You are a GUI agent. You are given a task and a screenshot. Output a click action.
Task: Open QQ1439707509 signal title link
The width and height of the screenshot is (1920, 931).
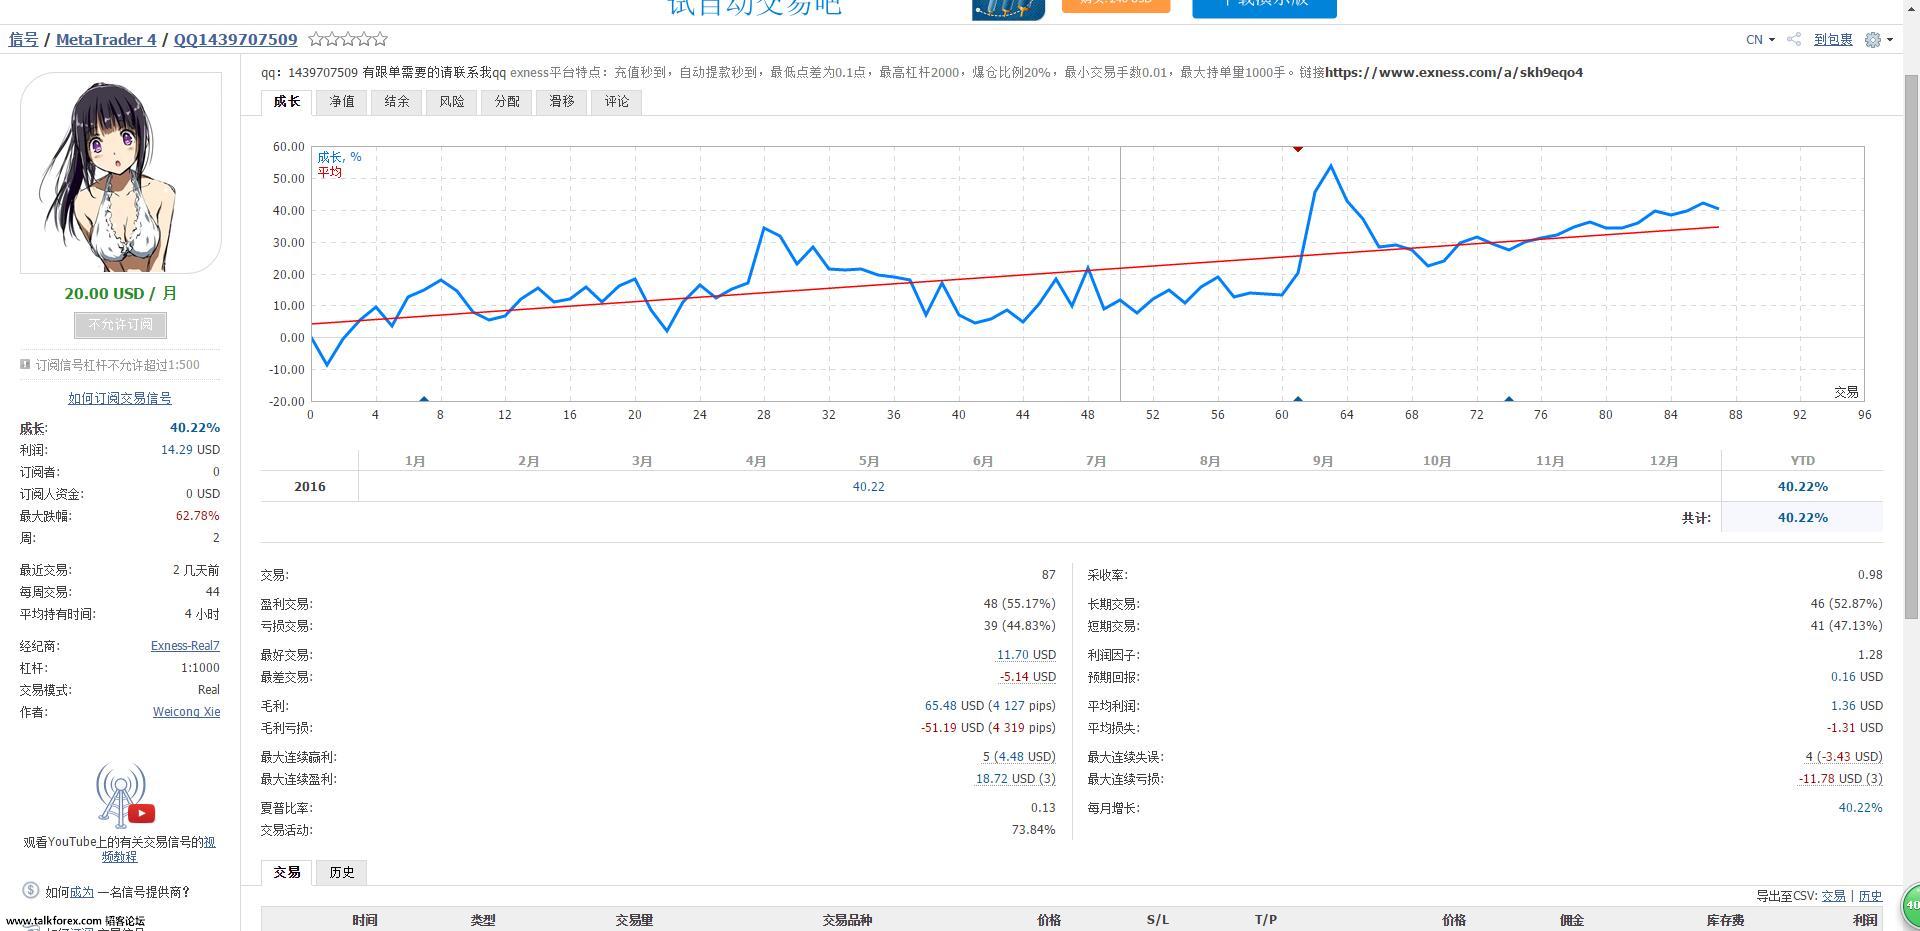pyautogui.click(x=235, y=39)
